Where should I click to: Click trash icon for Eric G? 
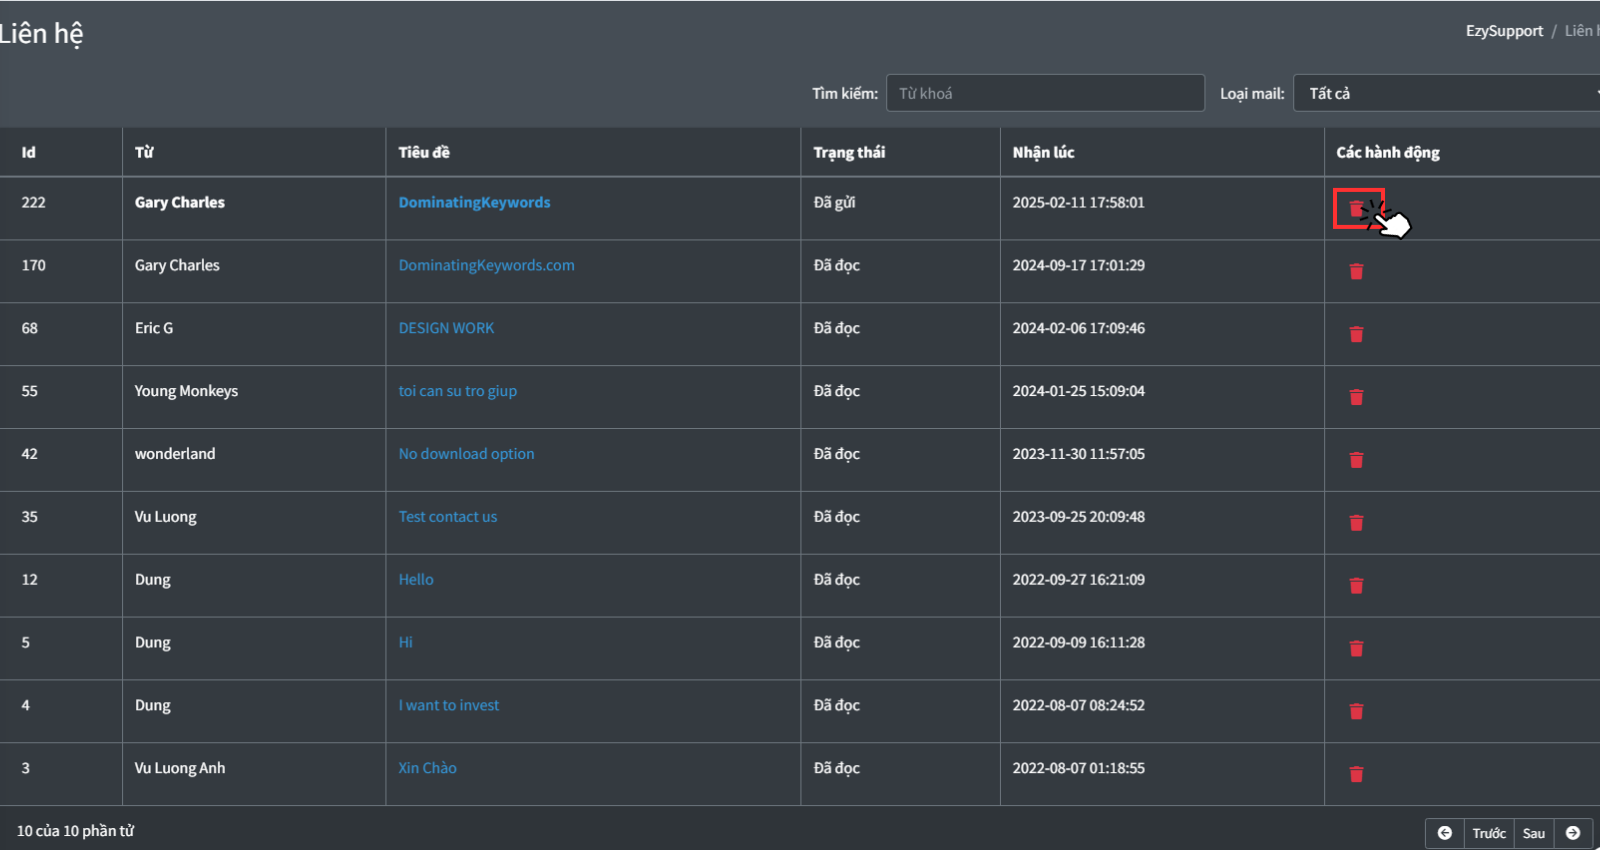click(1356, 334)
